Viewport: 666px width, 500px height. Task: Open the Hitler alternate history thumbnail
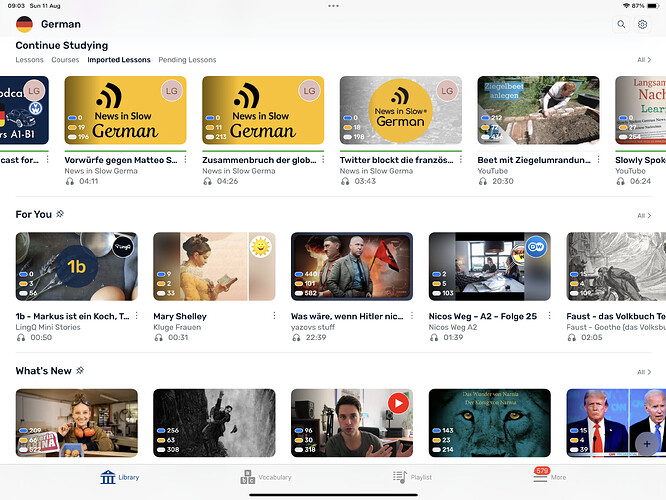352,266
